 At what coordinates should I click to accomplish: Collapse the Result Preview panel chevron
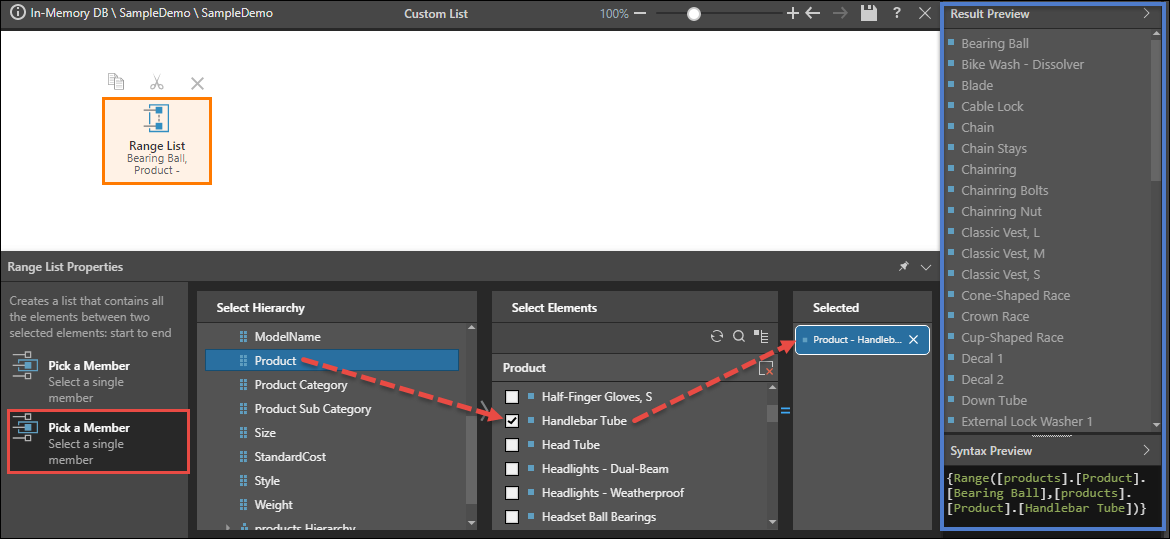(1146, 14)
